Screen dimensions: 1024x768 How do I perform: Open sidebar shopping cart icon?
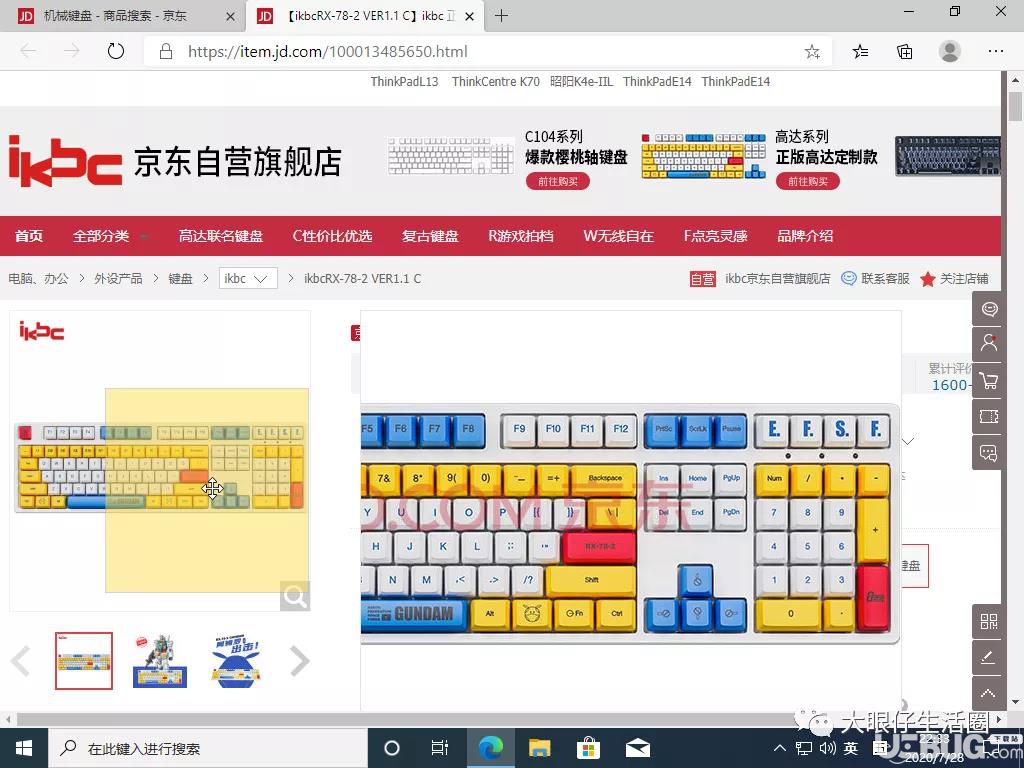(989, 381)
